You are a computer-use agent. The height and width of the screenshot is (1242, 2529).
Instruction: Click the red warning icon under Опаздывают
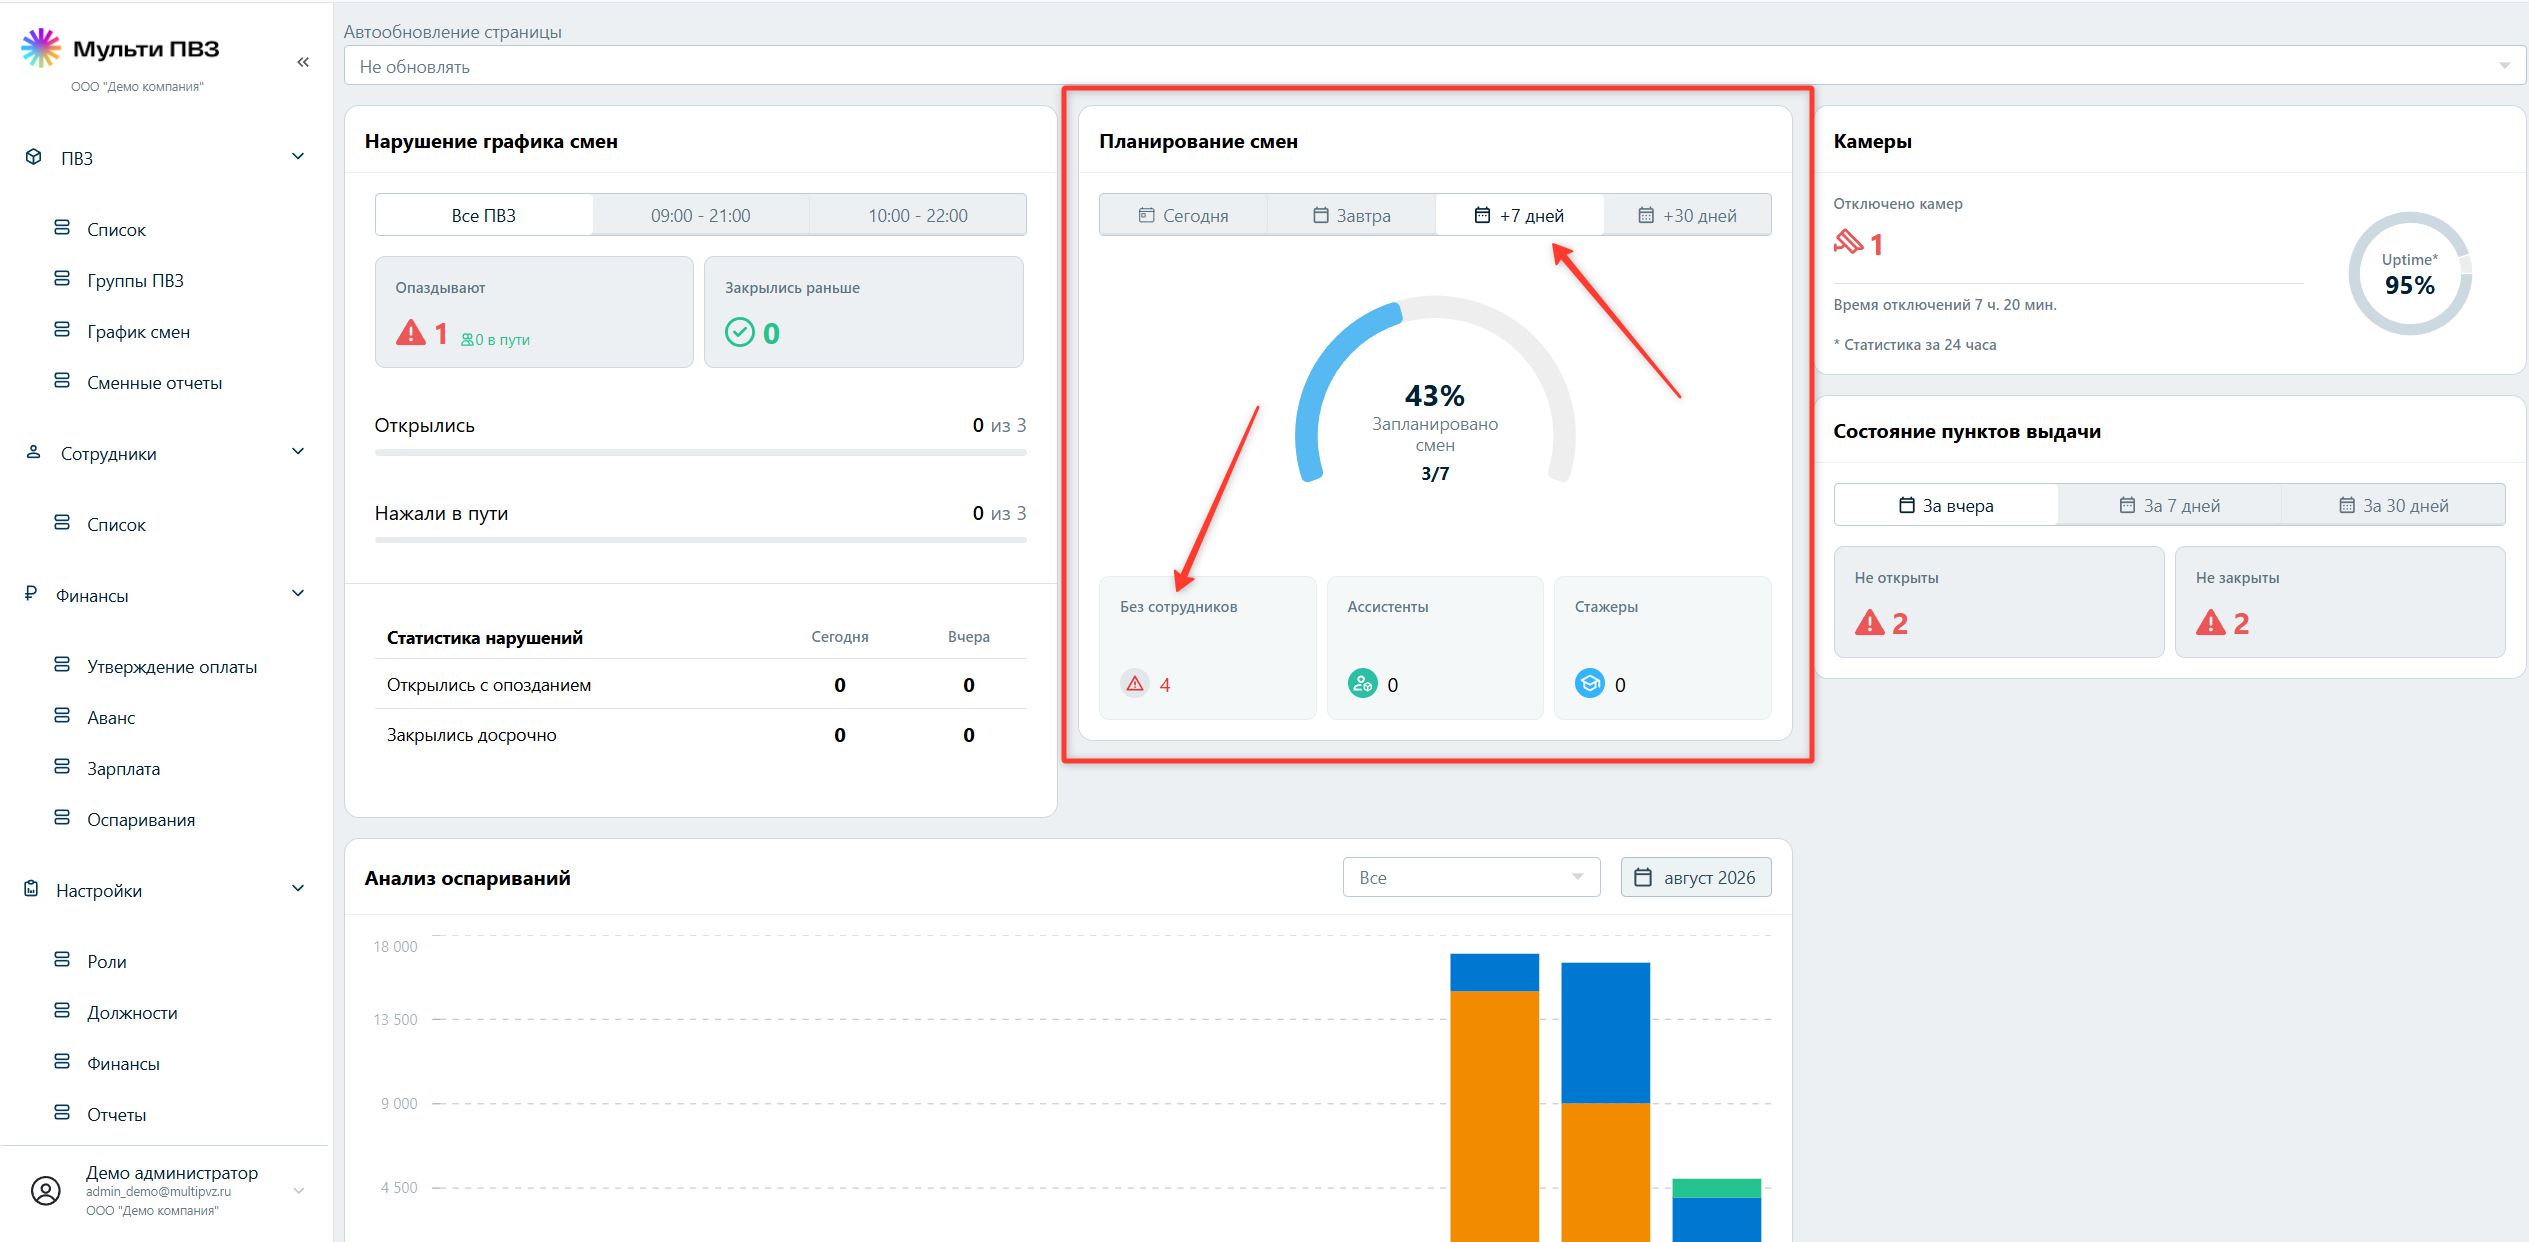pos(411,332)
